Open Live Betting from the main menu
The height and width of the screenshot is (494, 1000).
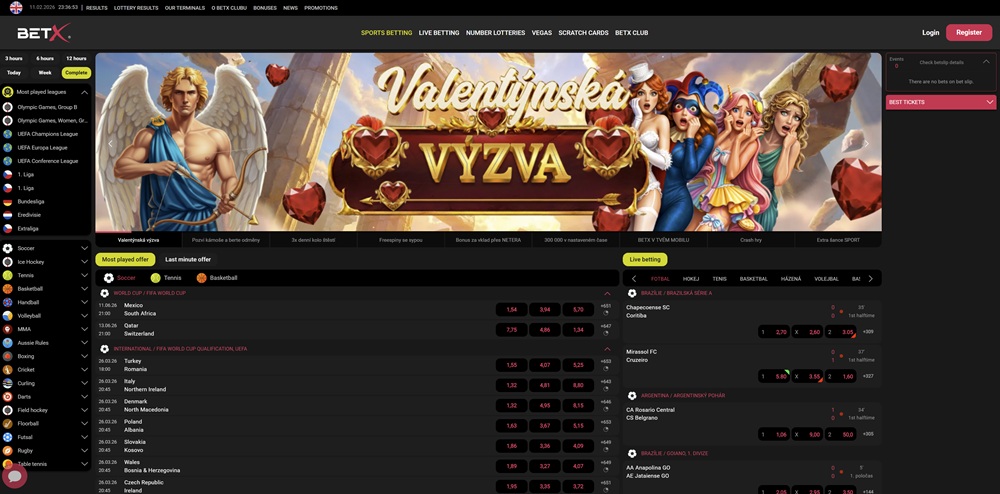[439, 33]
